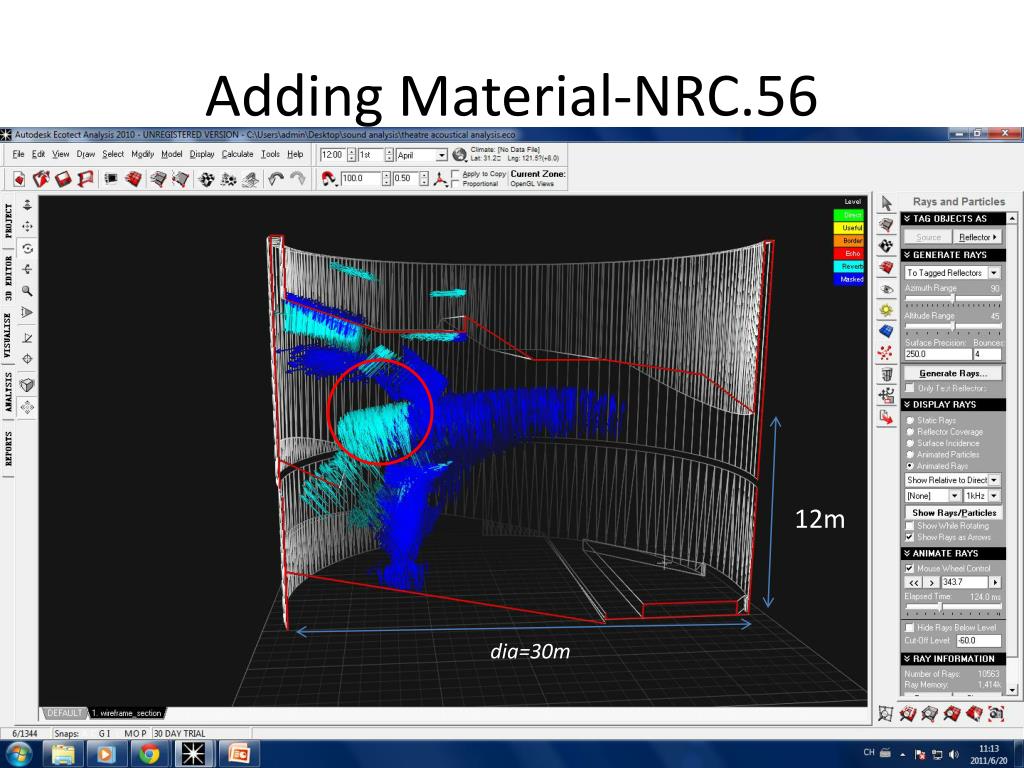Toggle the Apply to Copy checkbox

[455, 174]
